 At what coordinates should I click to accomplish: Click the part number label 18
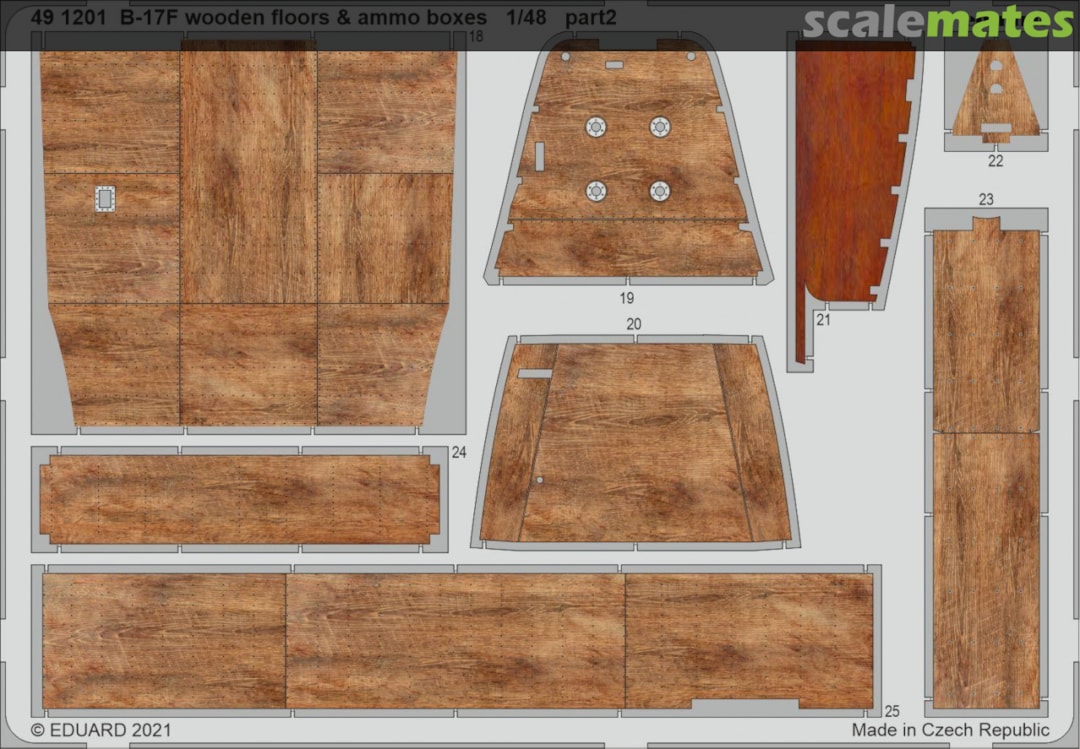tap(475, 36)
